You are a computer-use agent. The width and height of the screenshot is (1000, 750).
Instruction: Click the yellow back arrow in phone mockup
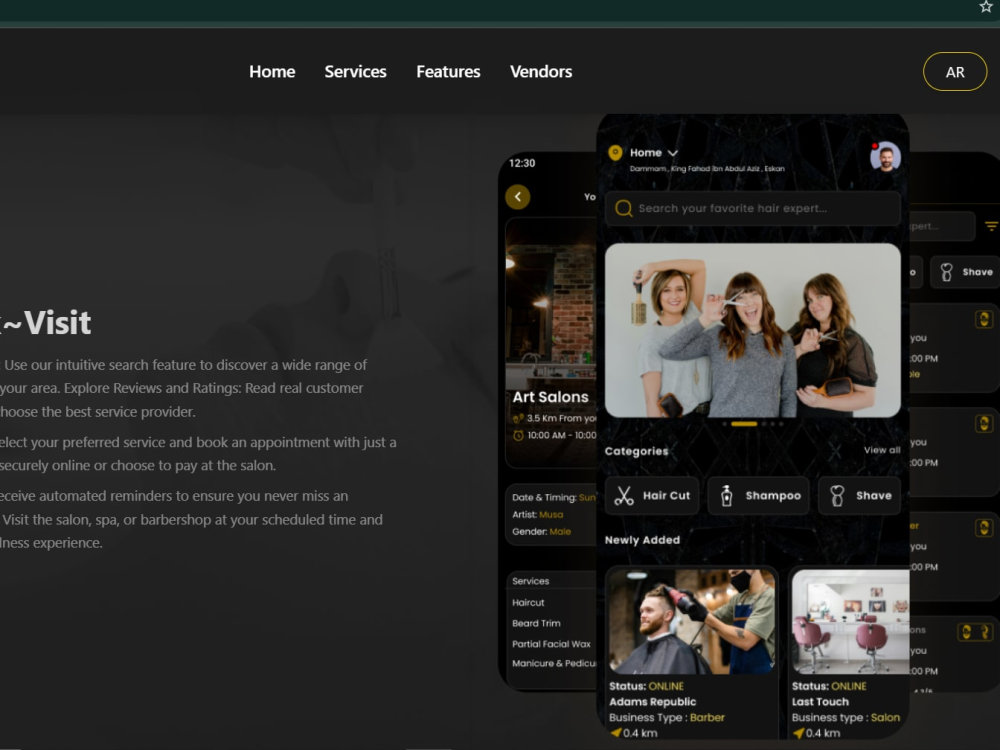518,196
